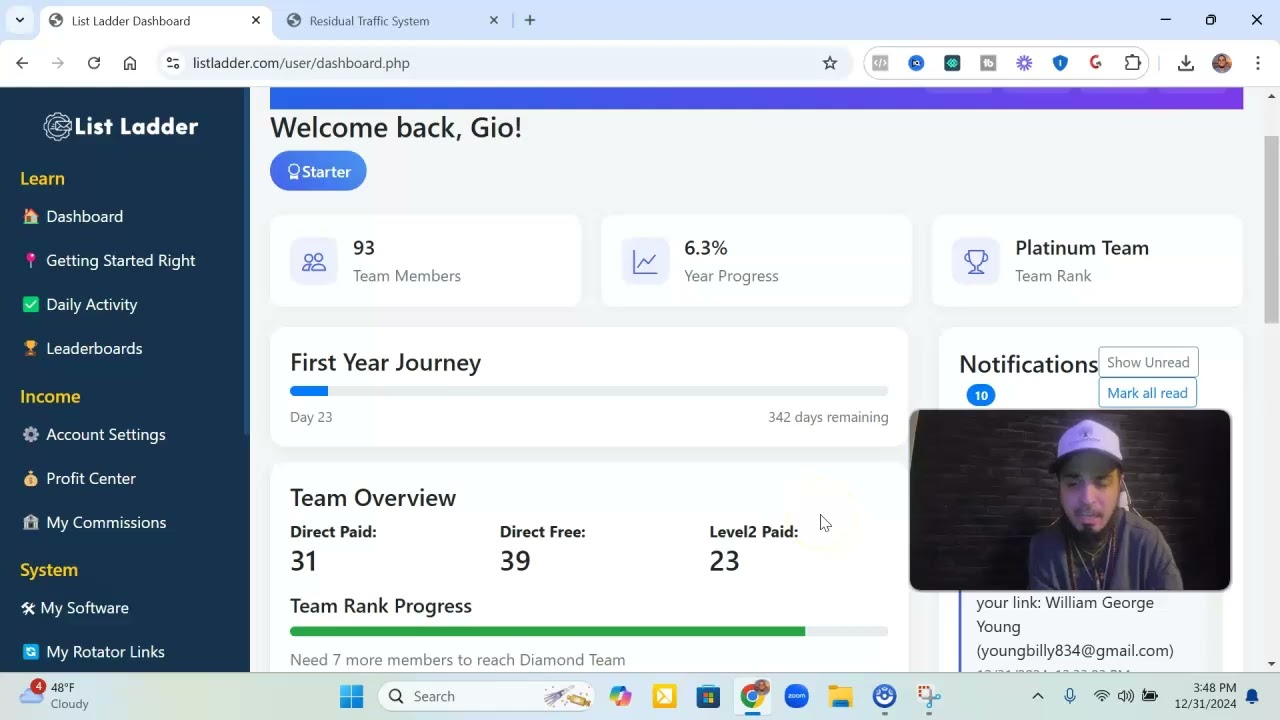This screenshot has width=1280, height=720.
Task: Open Dashboard in the sidebar
Action: (72, 216)
